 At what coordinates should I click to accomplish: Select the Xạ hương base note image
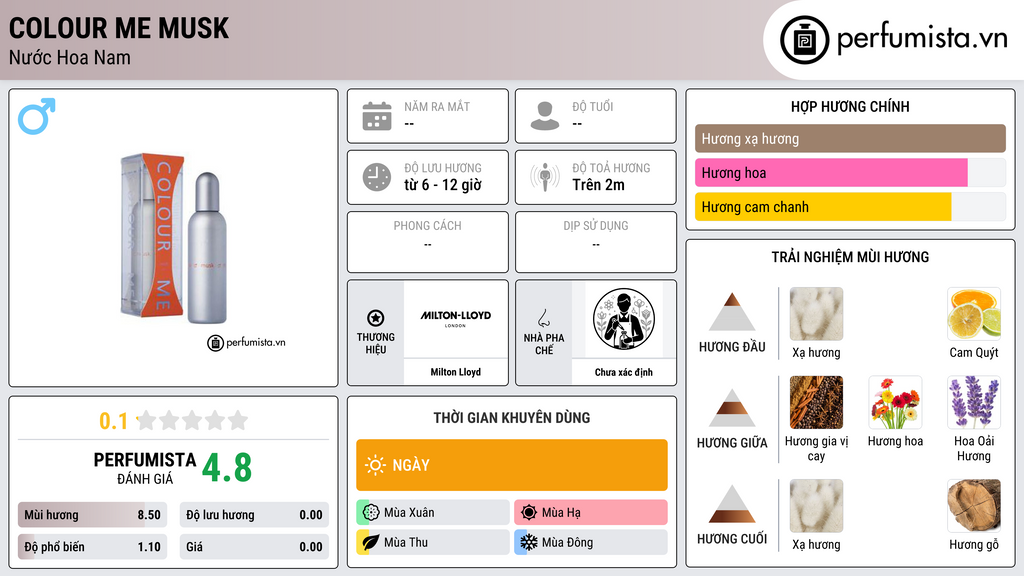coord(816,506)
